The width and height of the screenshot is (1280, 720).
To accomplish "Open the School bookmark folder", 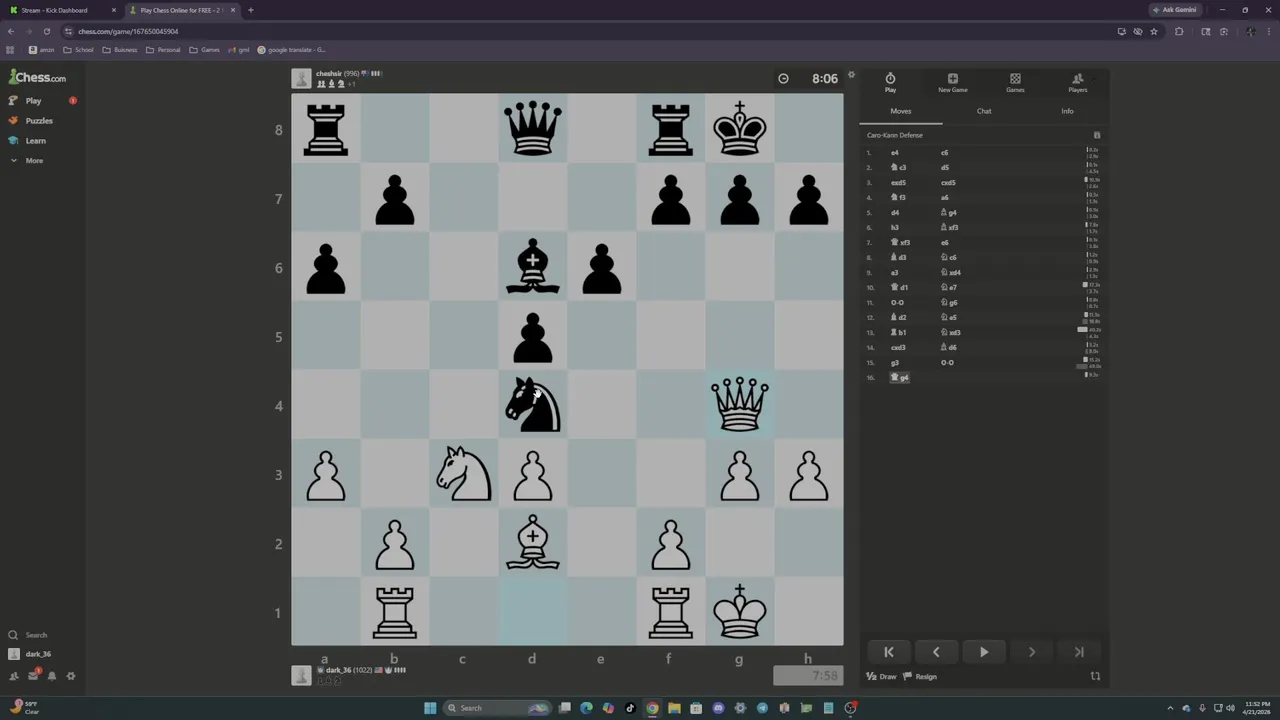I will (x=79, y=50).
